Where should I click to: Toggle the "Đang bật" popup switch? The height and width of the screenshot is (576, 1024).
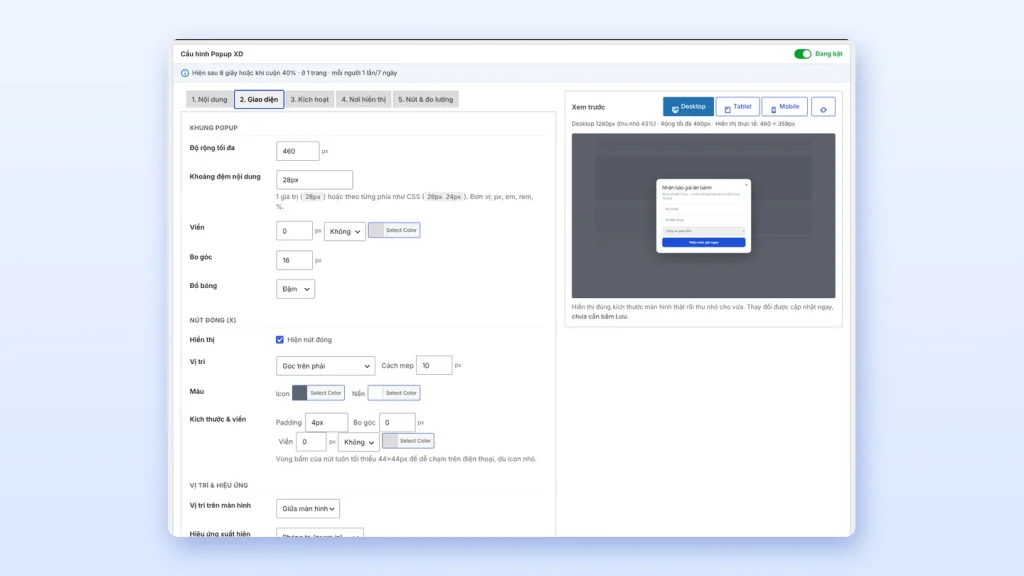pos(803,54)
